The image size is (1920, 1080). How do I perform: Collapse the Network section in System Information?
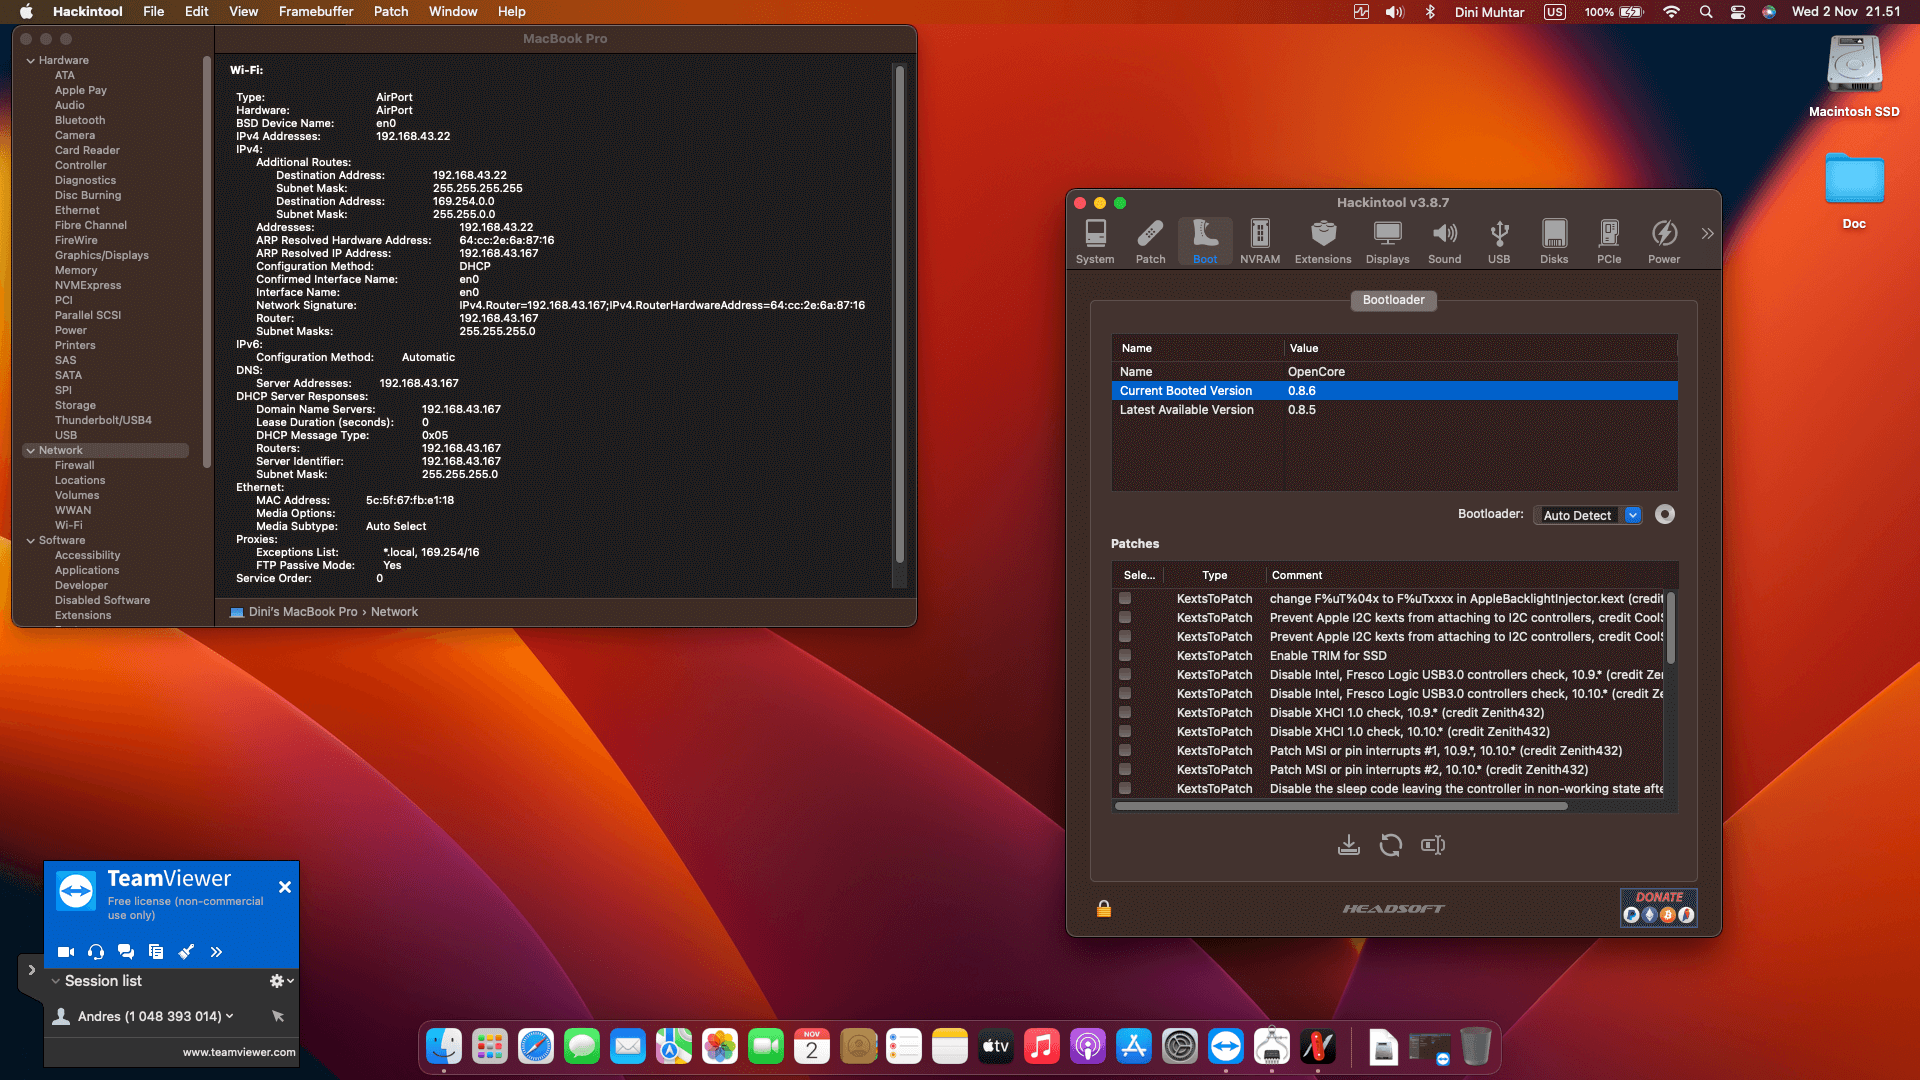click(x=31, y=450)
